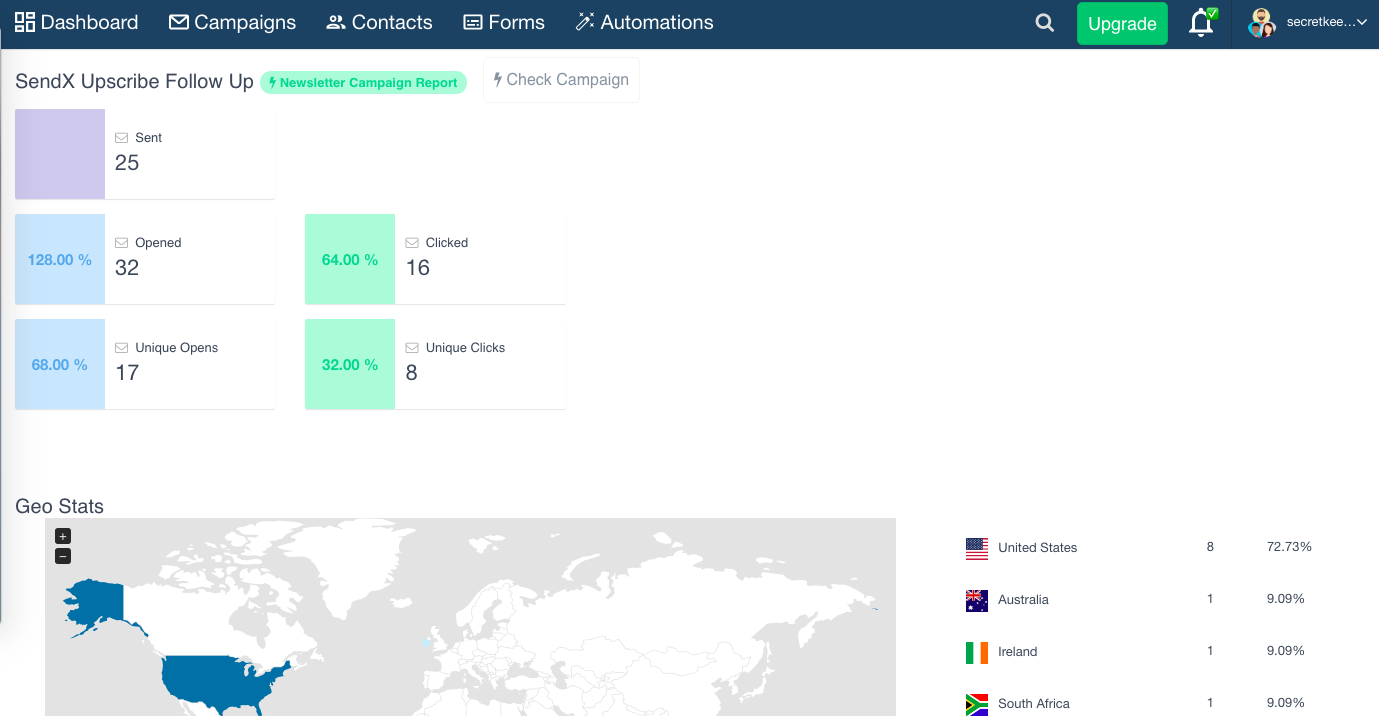Click the clicked count 16
Image resolution: width=1379 pixels, height=716 pixels.
pos(418,268)
